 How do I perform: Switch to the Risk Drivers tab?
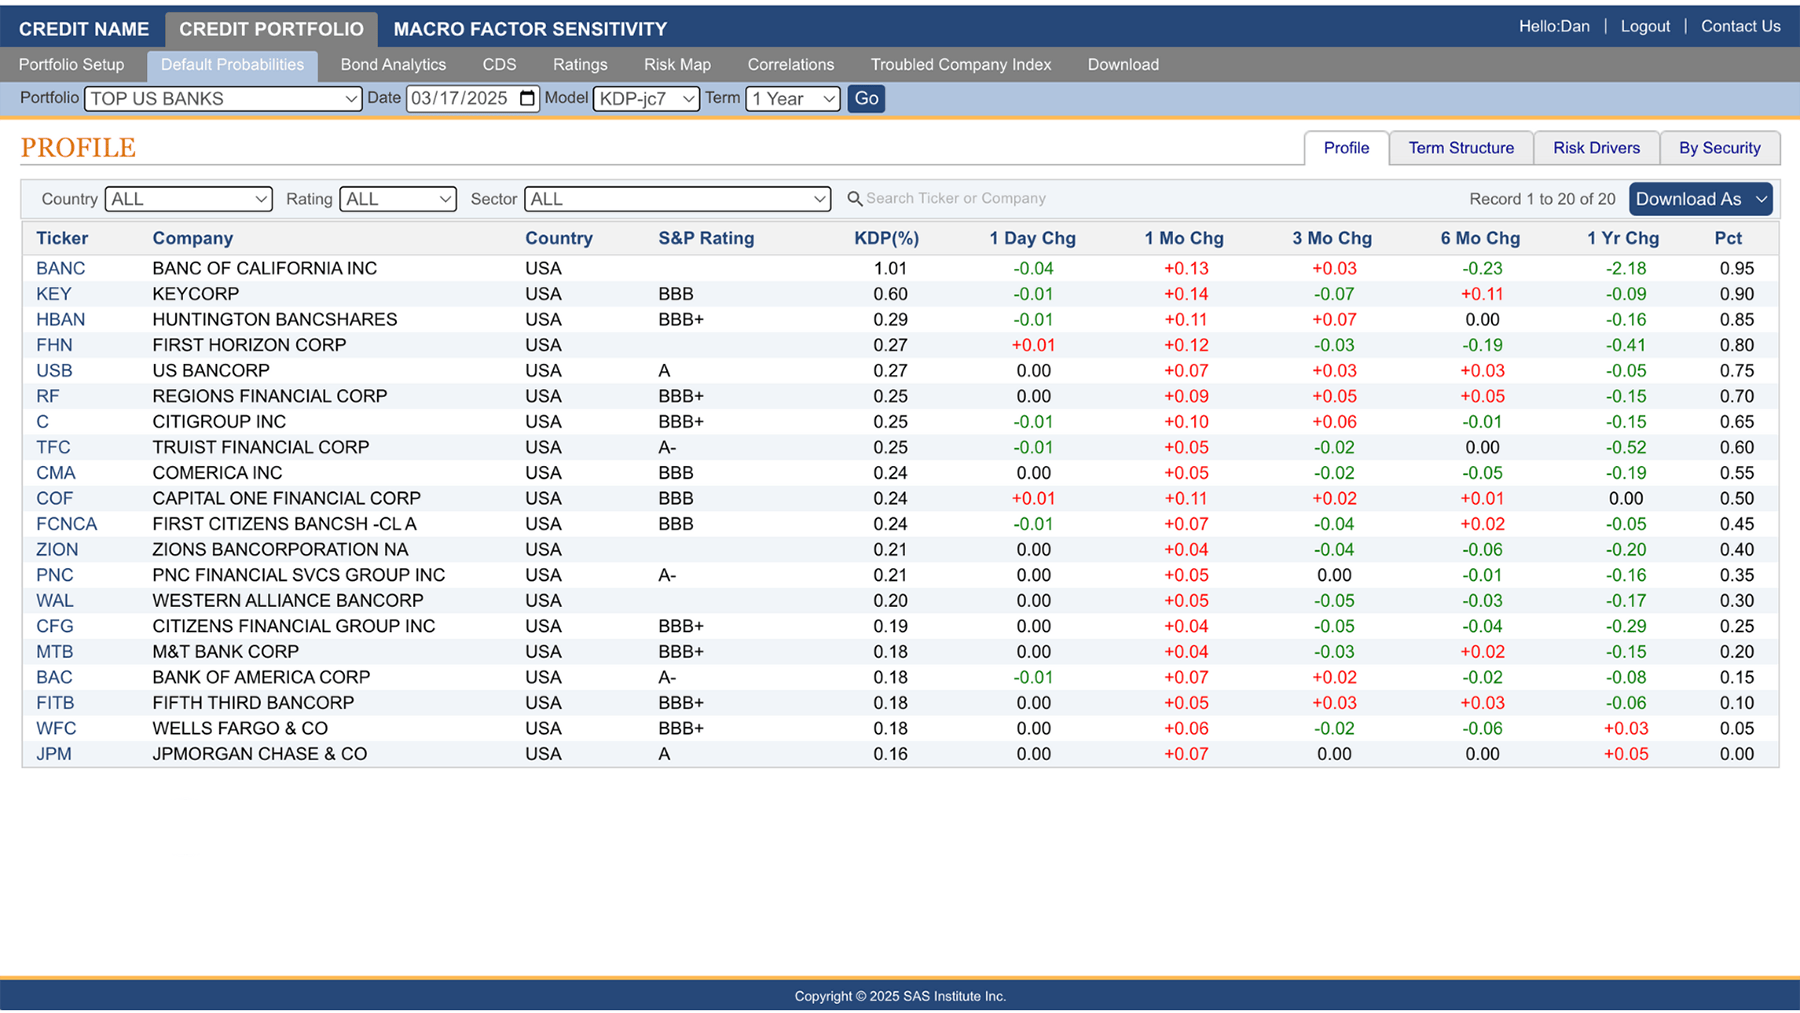1596,147
